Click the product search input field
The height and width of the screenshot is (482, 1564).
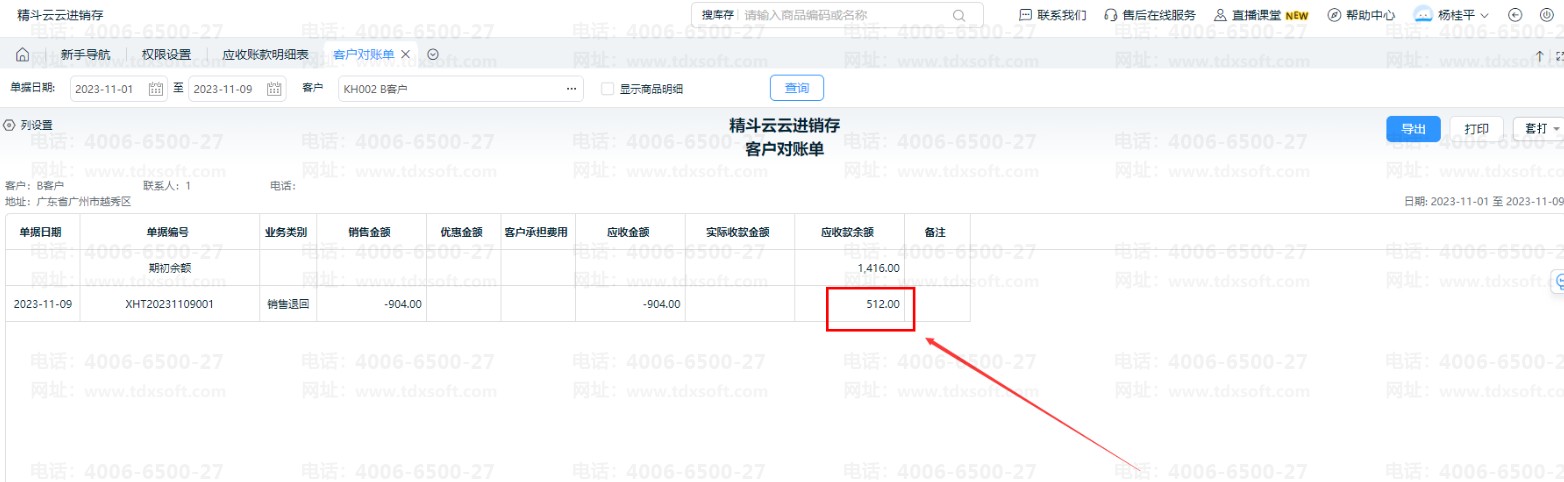[845, 15]
